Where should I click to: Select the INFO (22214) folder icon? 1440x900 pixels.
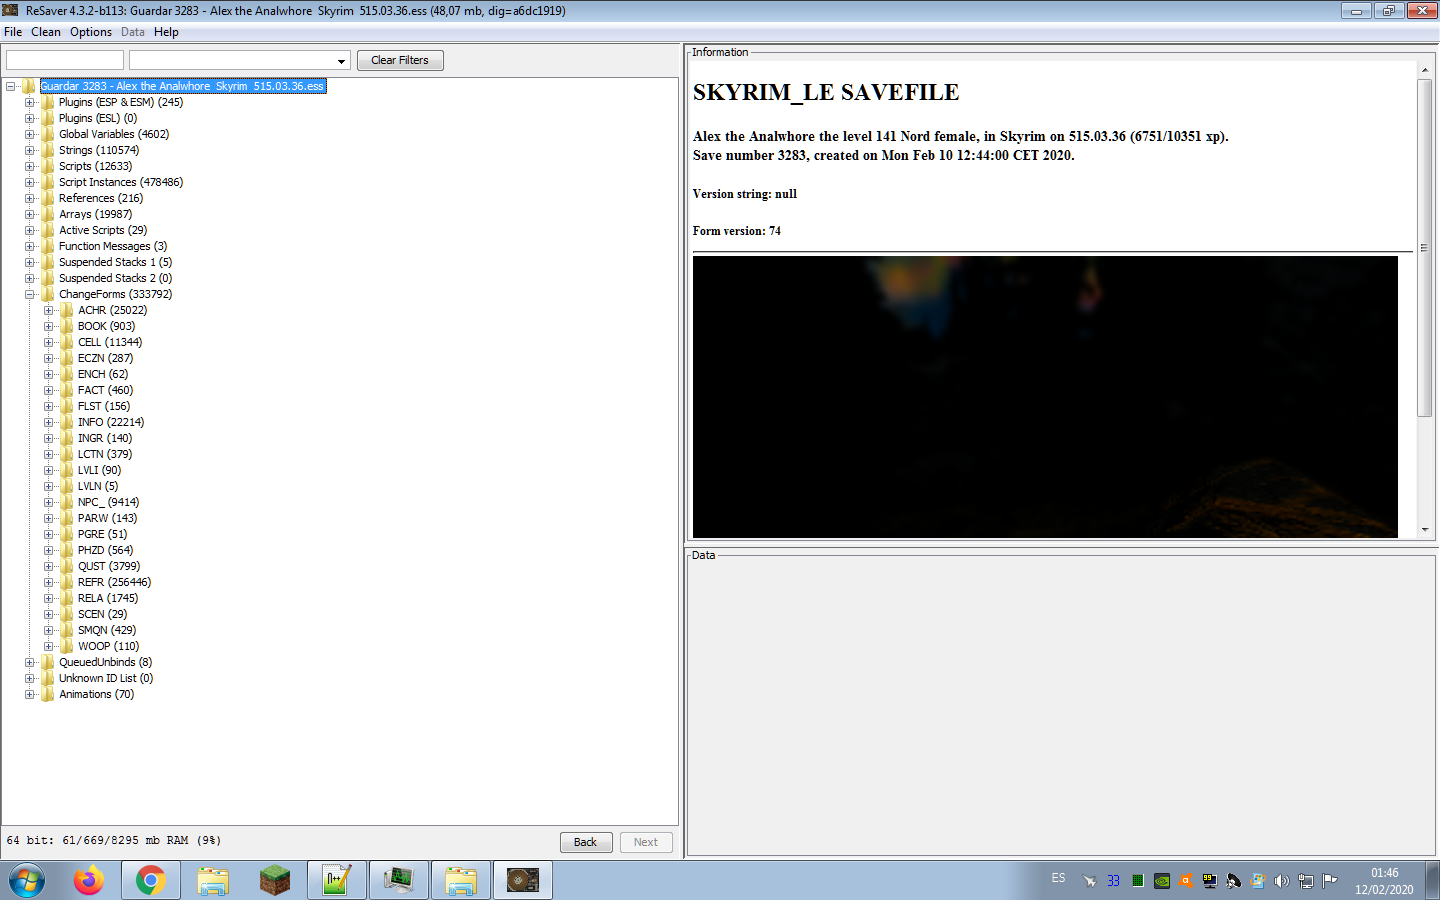click(x=66, y=422)
